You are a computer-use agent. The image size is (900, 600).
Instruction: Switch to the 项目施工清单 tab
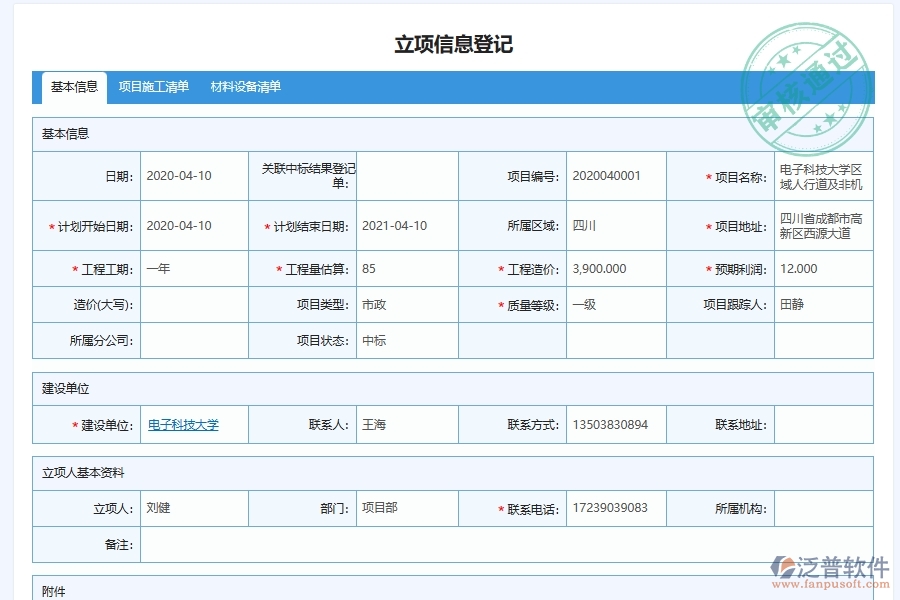[152, 87]
